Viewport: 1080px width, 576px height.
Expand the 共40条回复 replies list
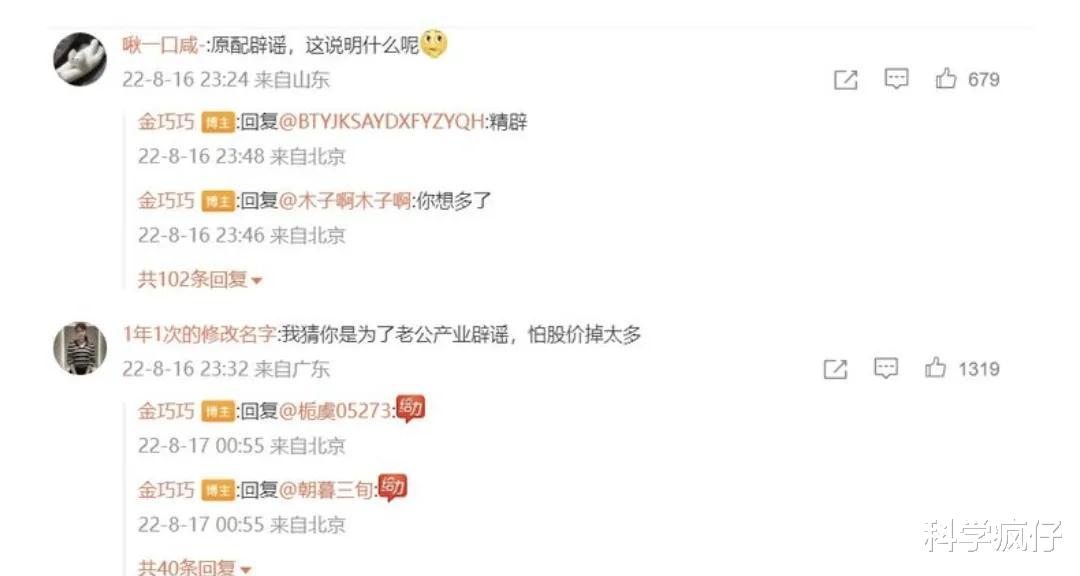click(x=194, y=567)
